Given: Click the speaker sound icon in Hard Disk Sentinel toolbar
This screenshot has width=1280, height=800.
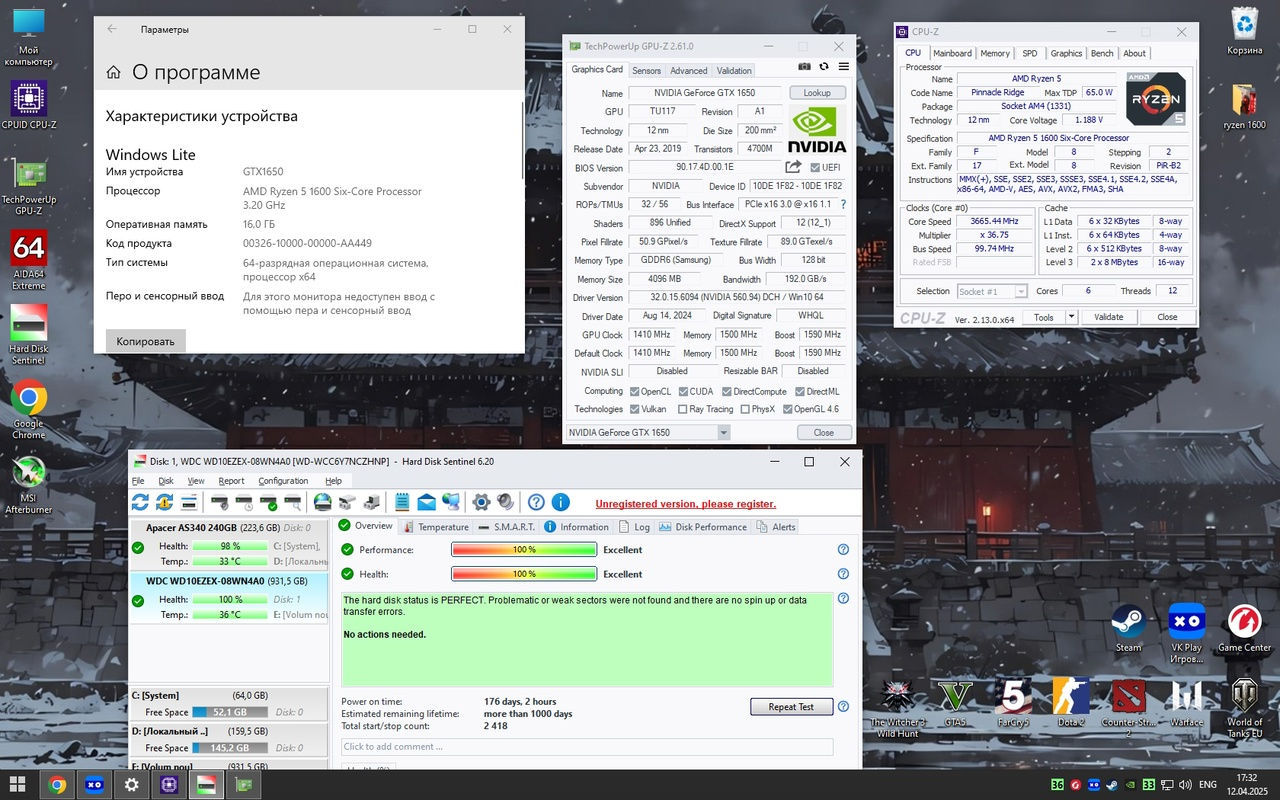Looking at the screenshot, I should [x=505, y=502].
